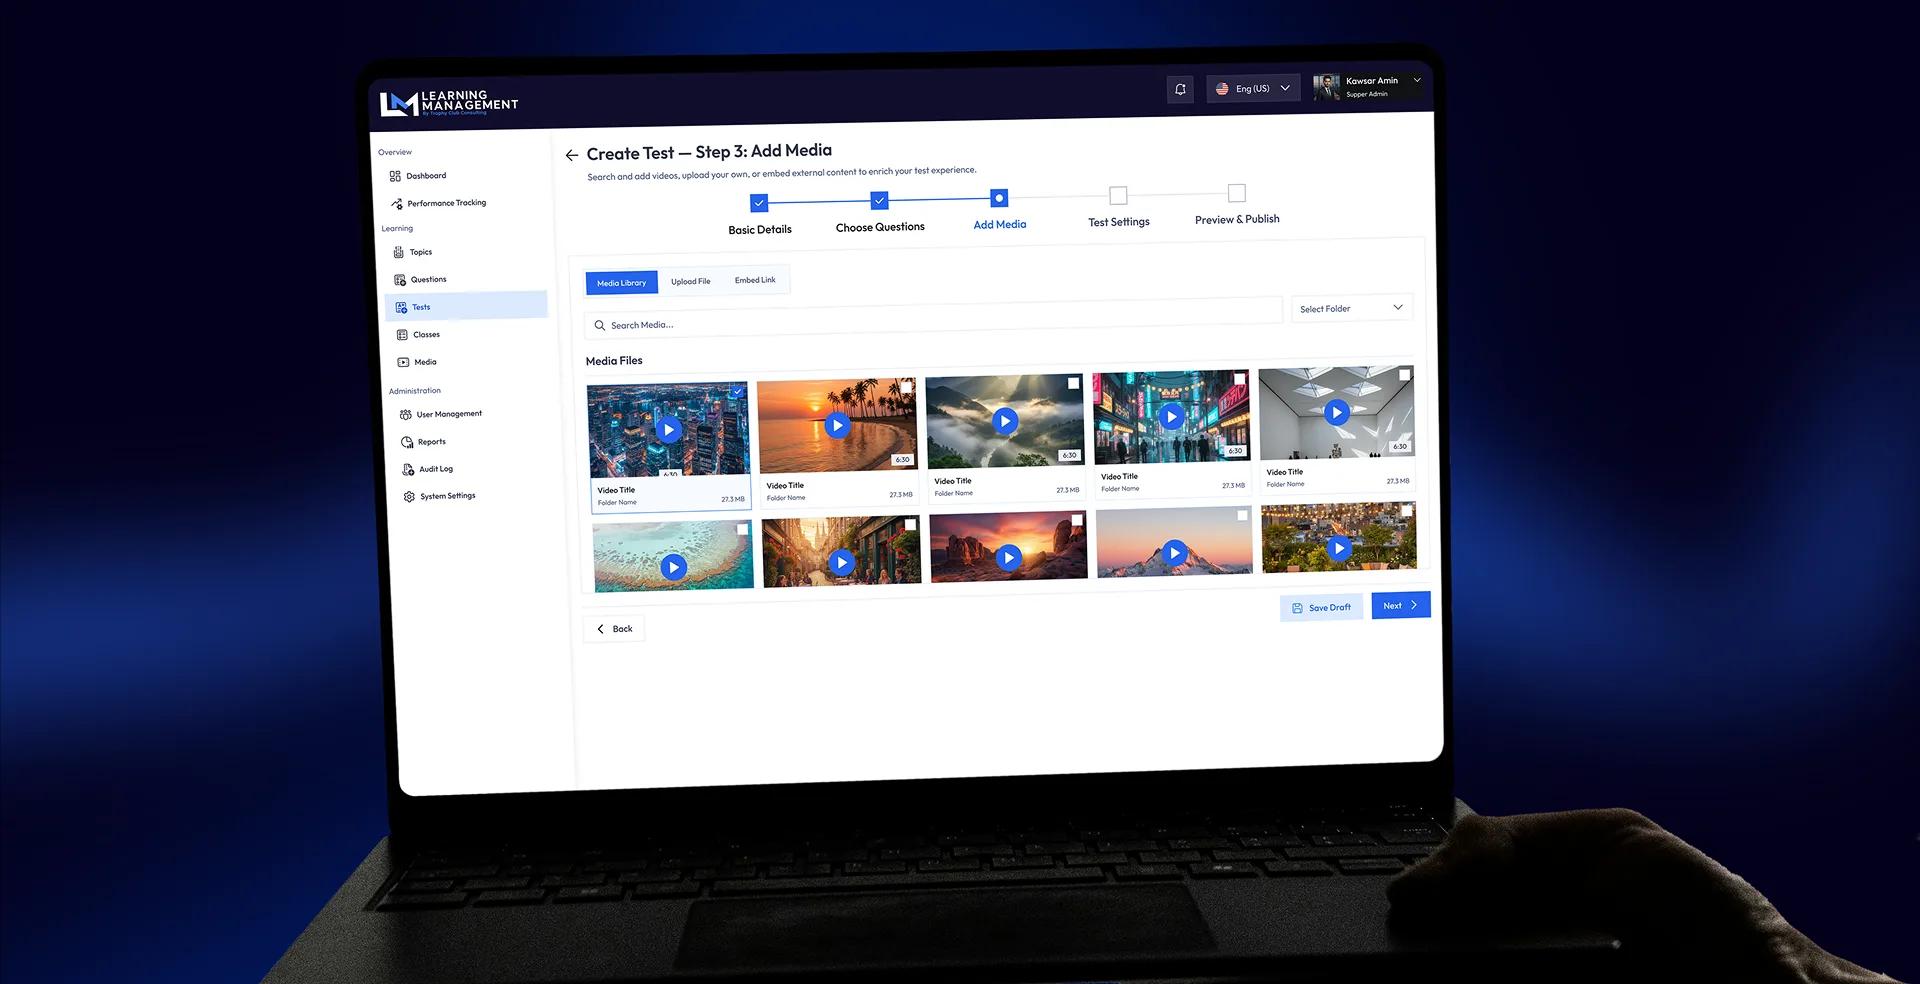Click the Media Files heading

(614, 361)
